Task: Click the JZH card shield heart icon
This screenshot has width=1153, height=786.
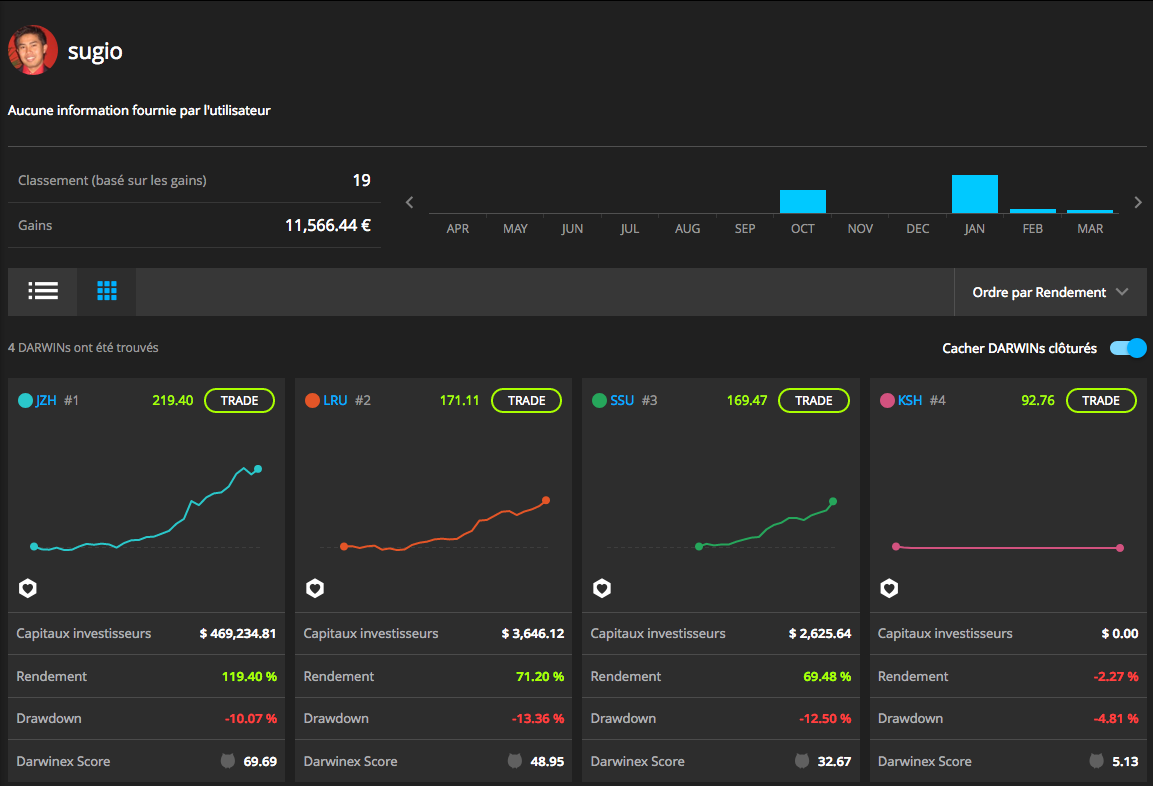Action: click(28, 588)
